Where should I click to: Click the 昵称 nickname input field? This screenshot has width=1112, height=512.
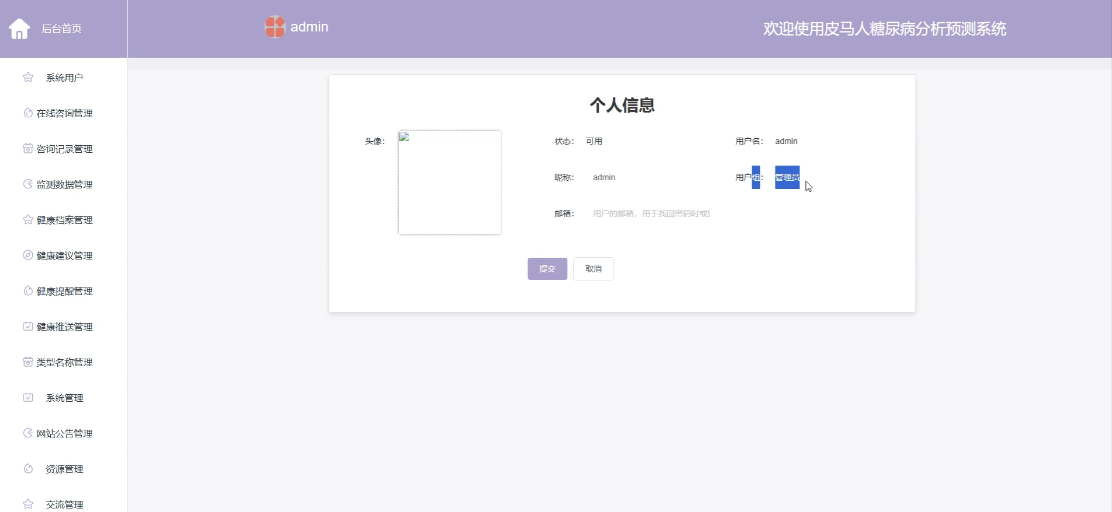point(650,177)
